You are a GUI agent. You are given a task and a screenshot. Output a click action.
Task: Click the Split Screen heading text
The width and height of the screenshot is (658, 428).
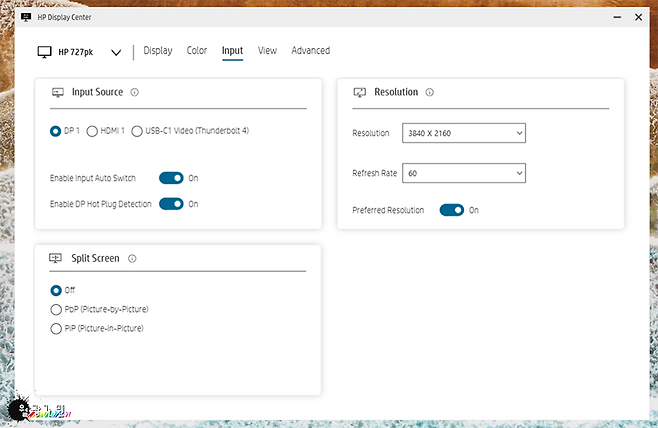pos(95,258)
